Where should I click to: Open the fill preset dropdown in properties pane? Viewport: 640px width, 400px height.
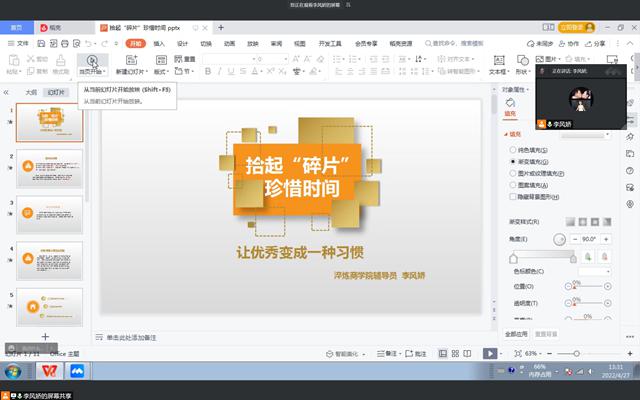click(x=585, y=135)
